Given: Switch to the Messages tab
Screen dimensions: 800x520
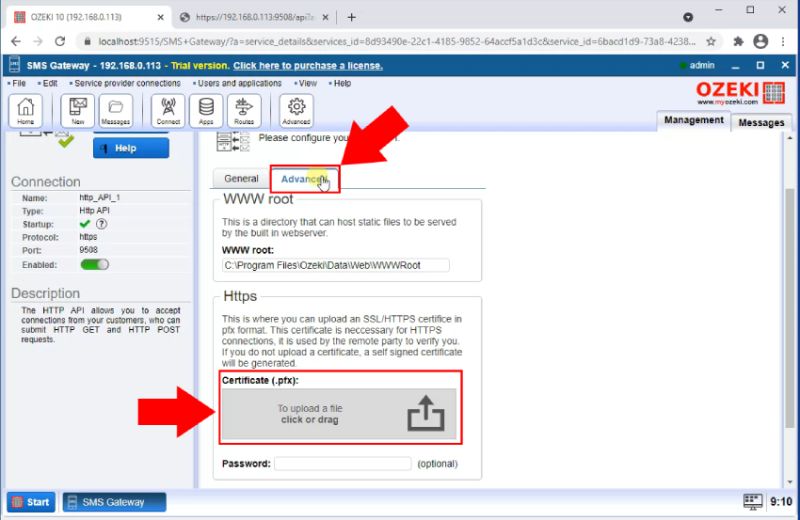Looking at the screenshot, I should click(761, 122).
